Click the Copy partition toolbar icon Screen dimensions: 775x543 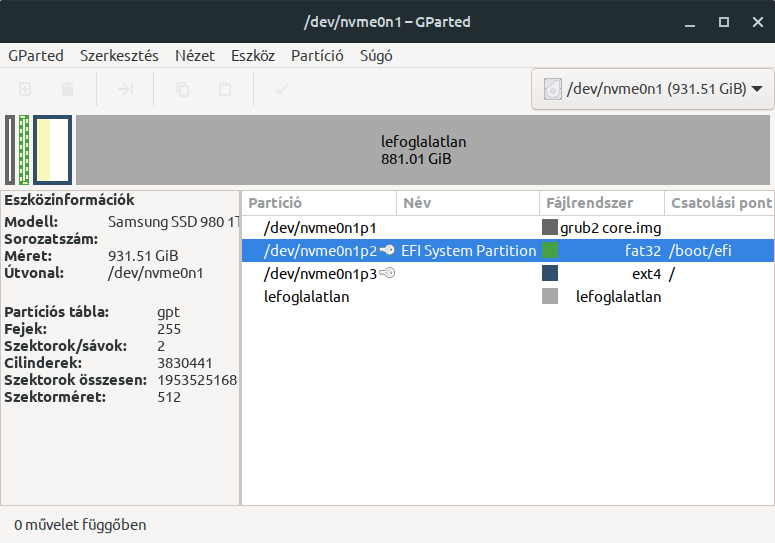[182, 89]
